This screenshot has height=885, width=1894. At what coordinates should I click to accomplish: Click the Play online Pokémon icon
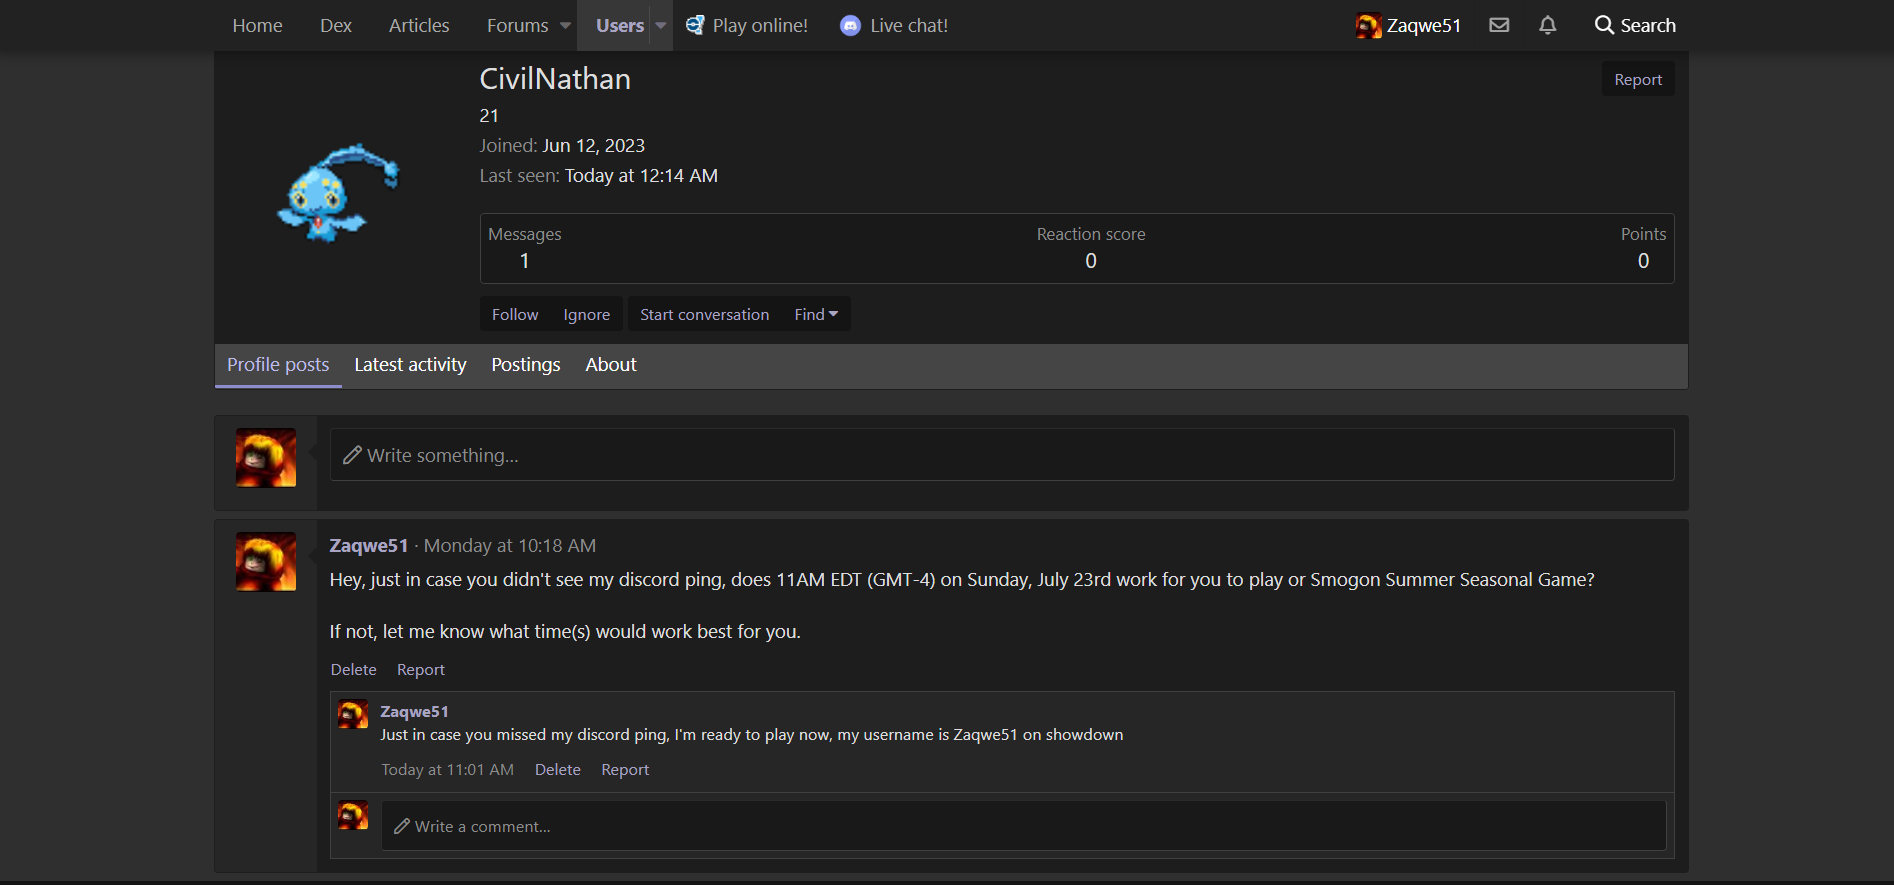point(695,25)
